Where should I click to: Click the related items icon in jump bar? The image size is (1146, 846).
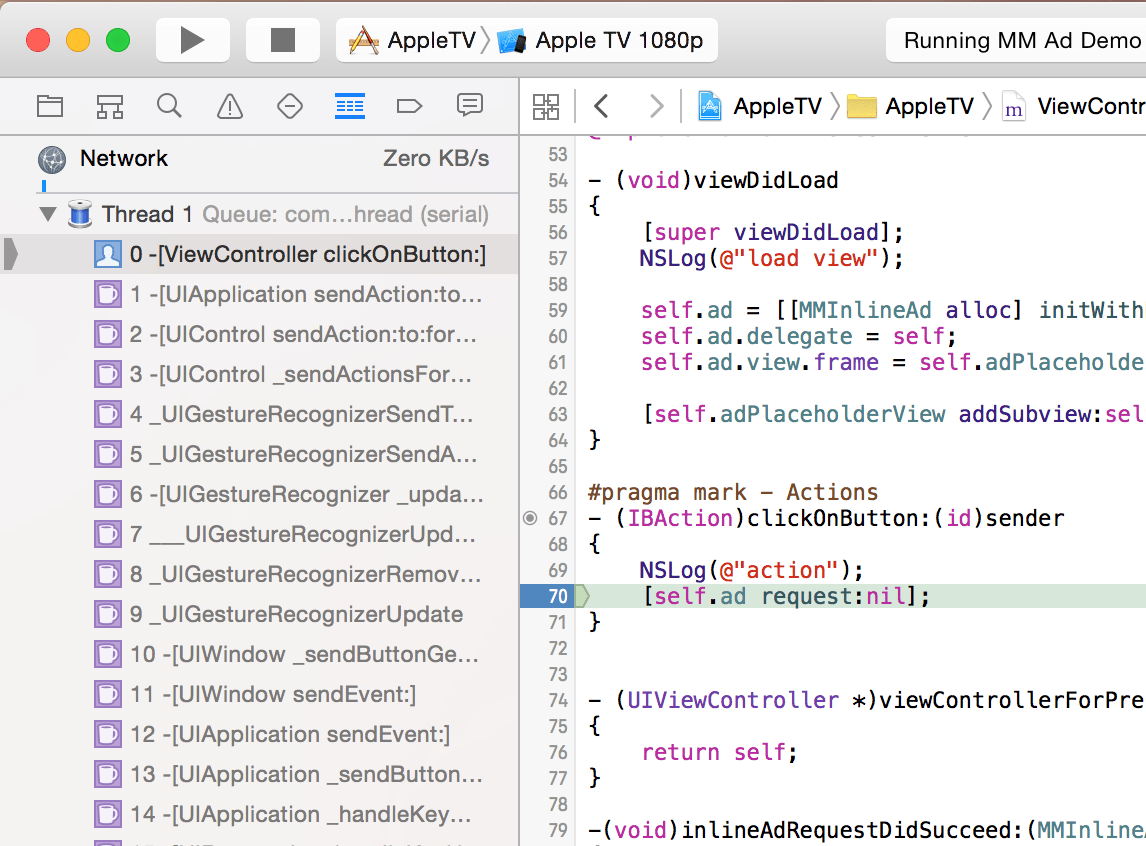coord(546,106)
